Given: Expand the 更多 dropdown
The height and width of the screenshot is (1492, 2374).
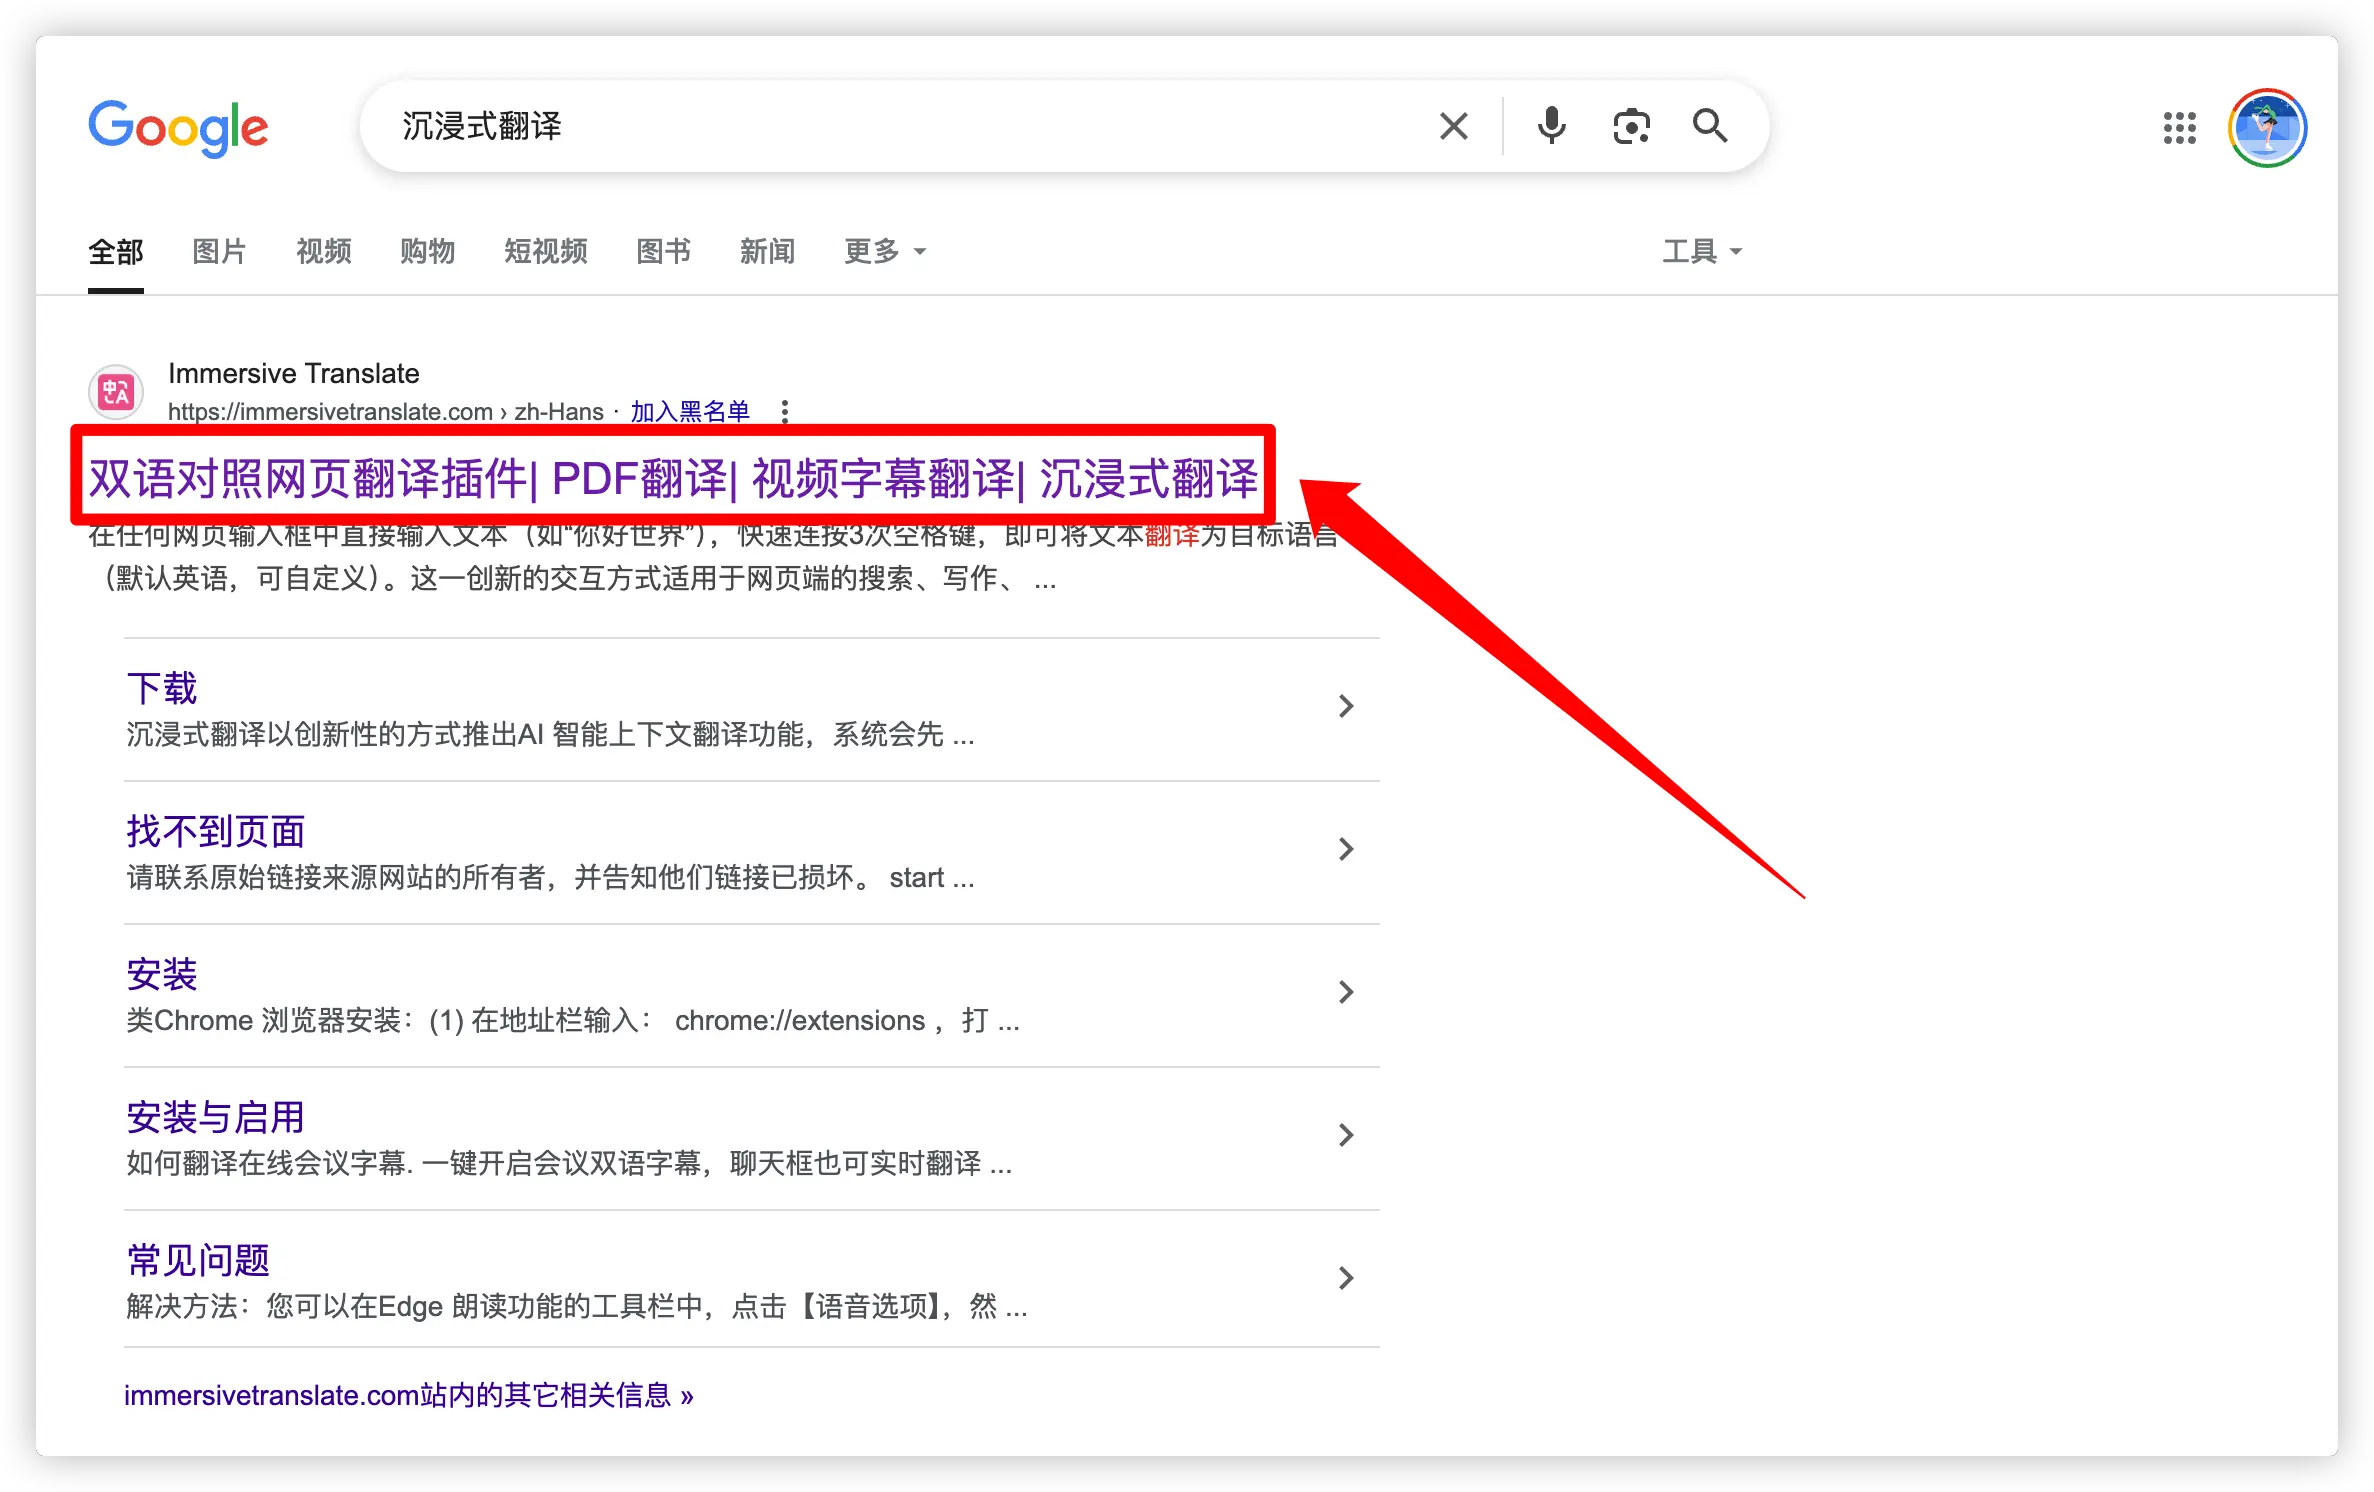Looking at the screenshot, I should (885, 252).
